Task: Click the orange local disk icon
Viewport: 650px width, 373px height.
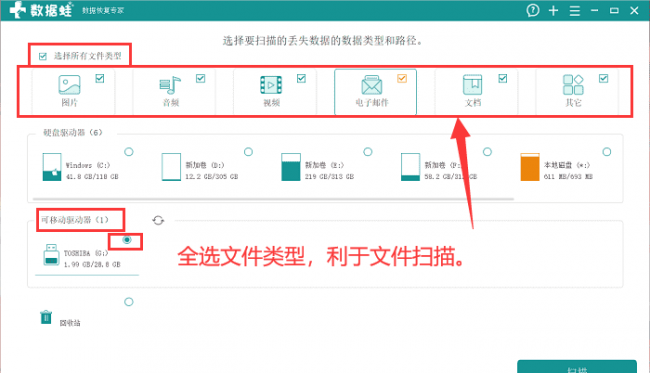Action: coord(530,167)
